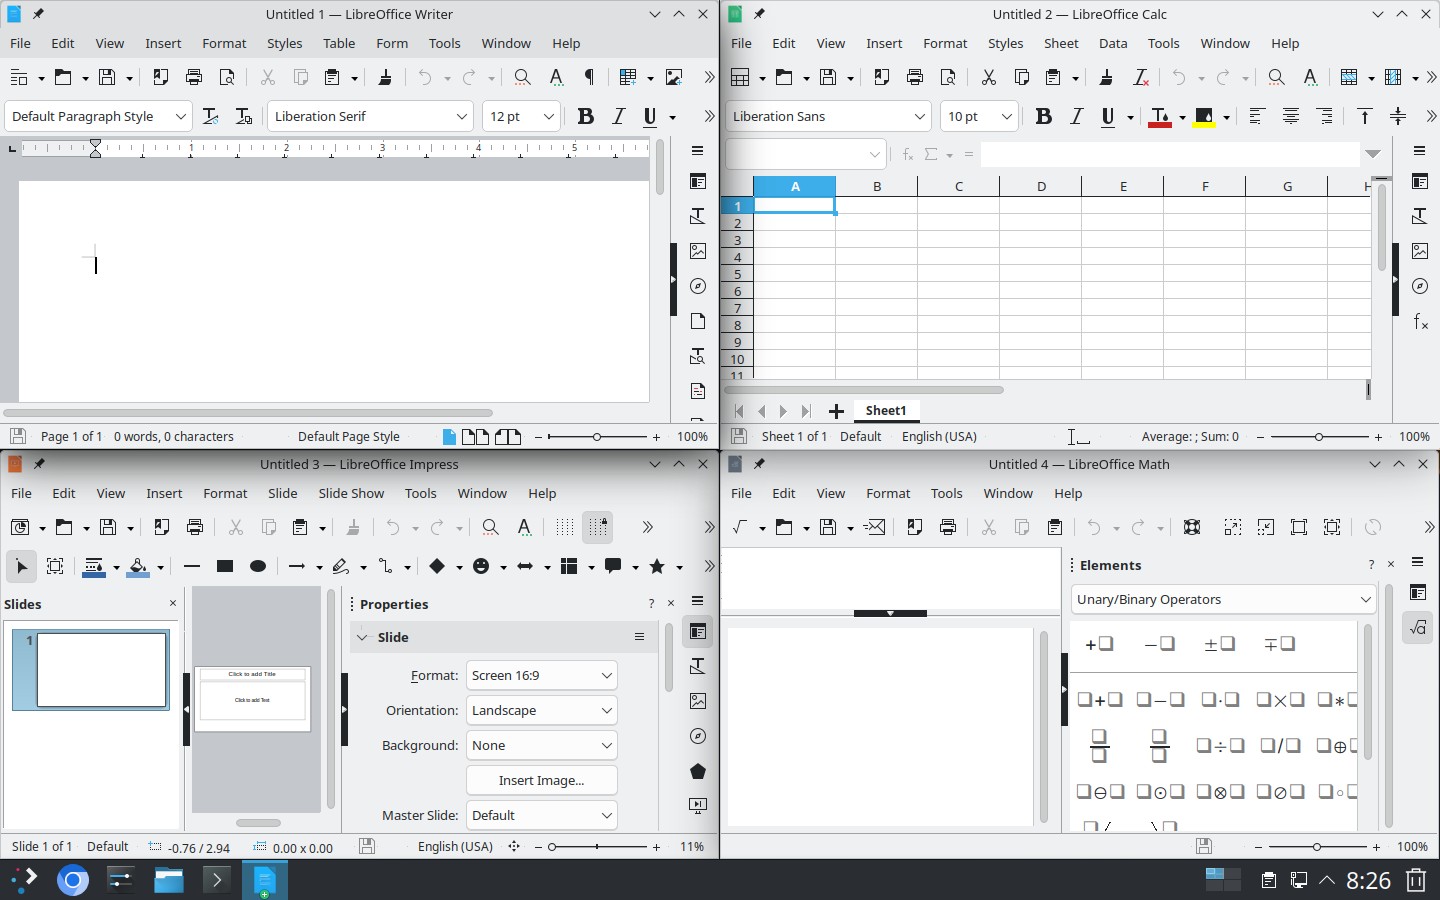The image size is (1440, 900).
Task: Click the slide 1 thumbnail in Slides panel
Action: pos(101,670)
